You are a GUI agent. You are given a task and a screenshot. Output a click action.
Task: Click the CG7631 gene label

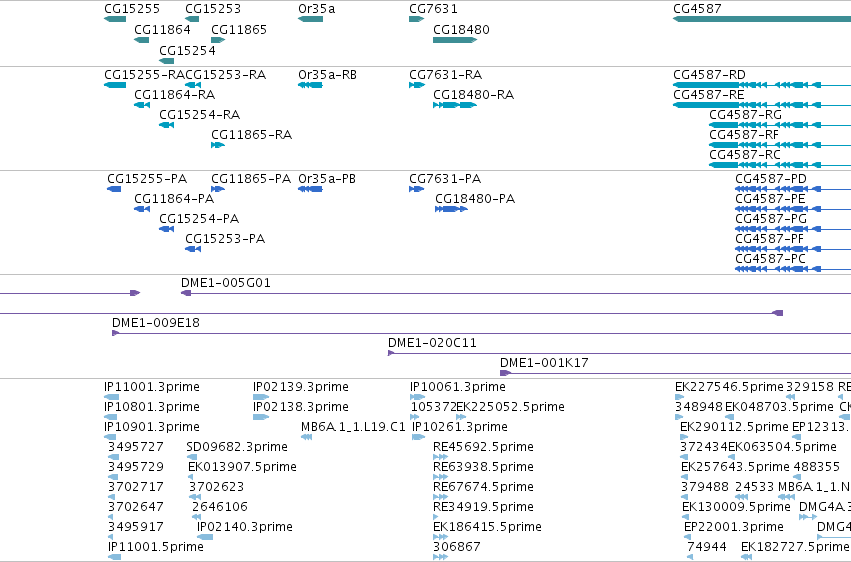click(x=433, y=9)
